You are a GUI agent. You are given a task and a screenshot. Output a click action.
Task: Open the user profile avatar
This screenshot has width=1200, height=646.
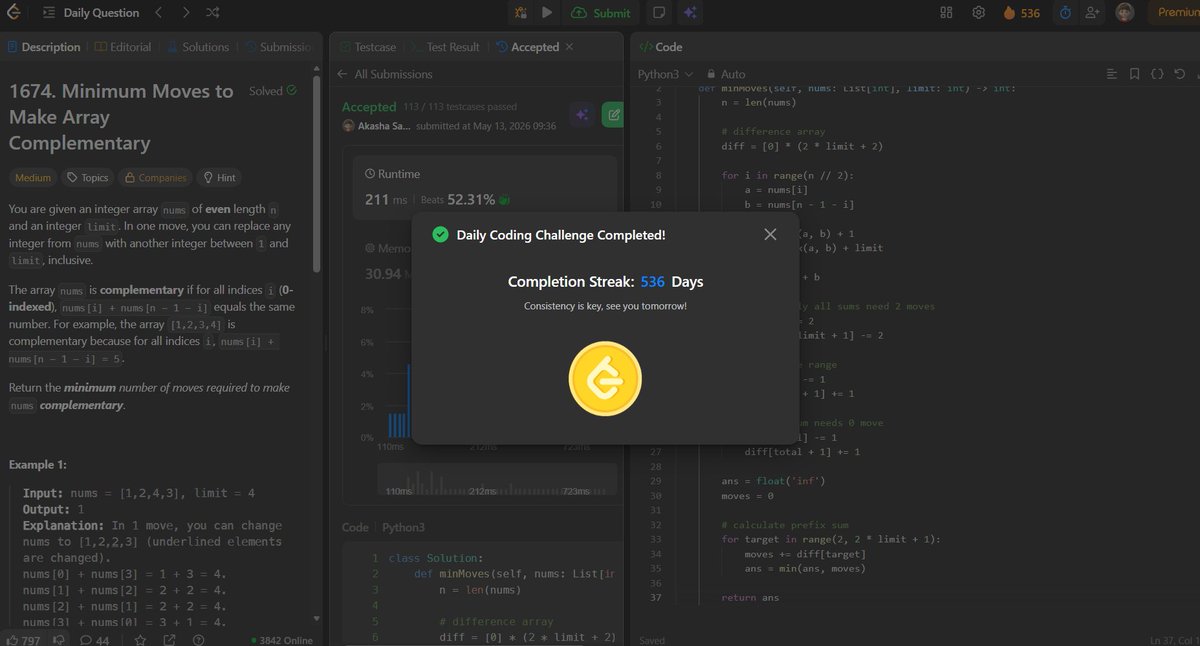(x=1125, y=13)
